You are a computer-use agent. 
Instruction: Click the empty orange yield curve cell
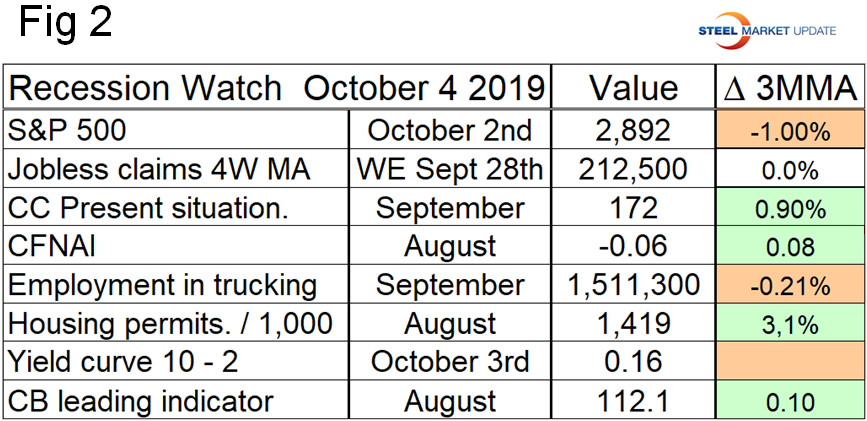tap(790, 363)
